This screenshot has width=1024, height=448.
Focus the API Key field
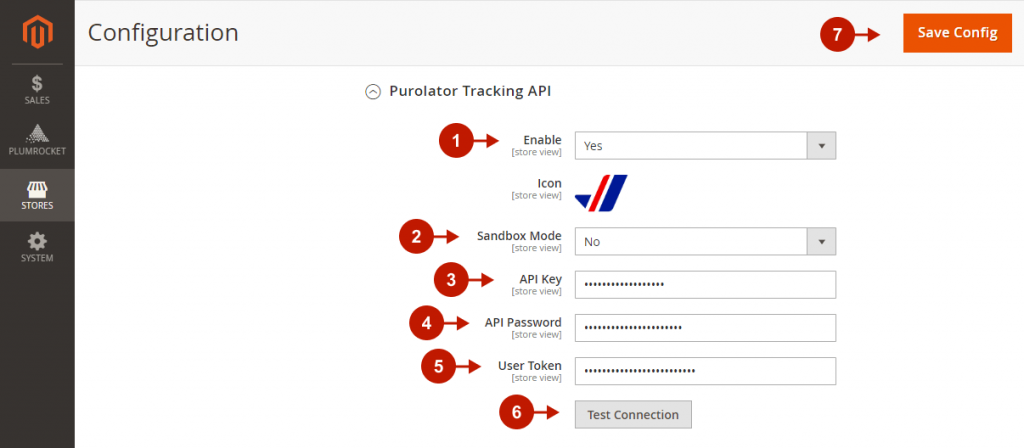(705, 285)
